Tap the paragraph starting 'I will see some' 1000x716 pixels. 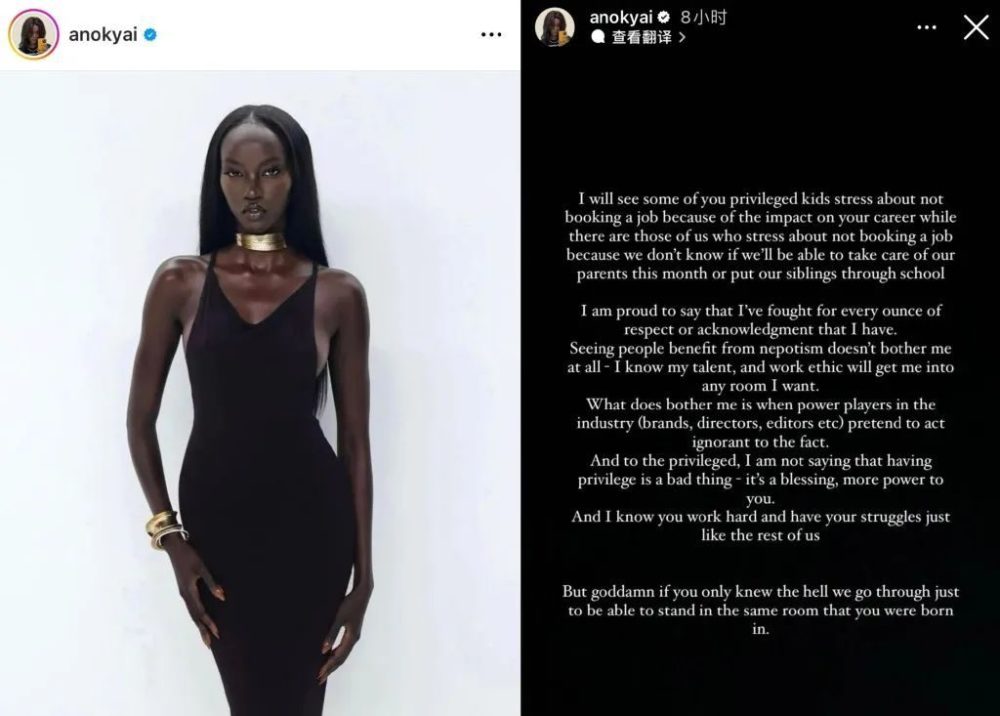pyautogui.click(x=761, y=236)
